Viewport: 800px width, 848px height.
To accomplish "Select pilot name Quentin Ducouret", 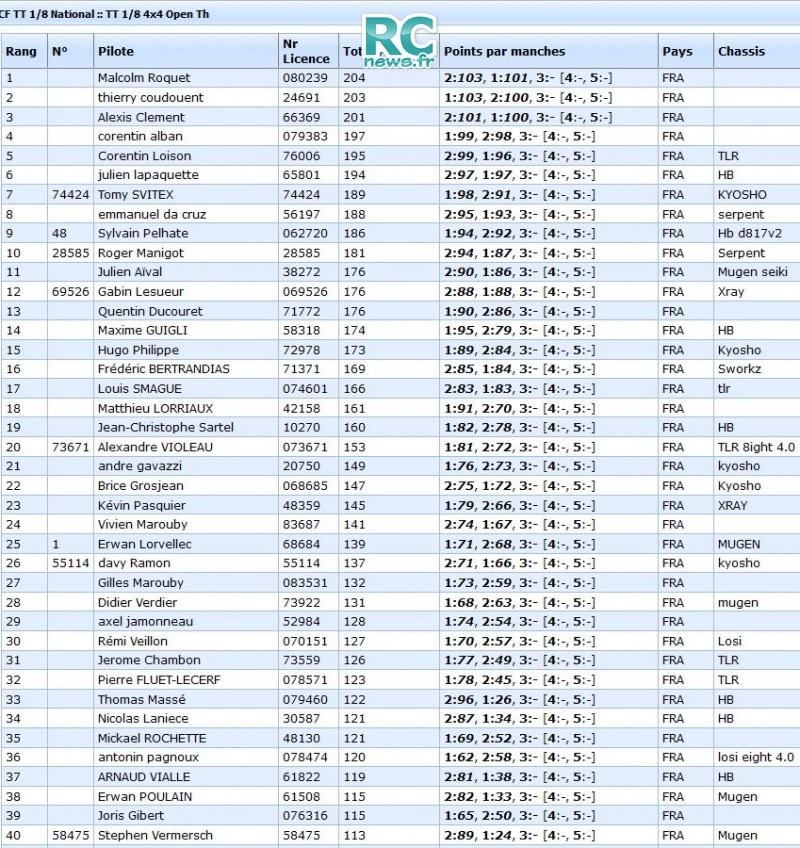I will coord(150,312).
